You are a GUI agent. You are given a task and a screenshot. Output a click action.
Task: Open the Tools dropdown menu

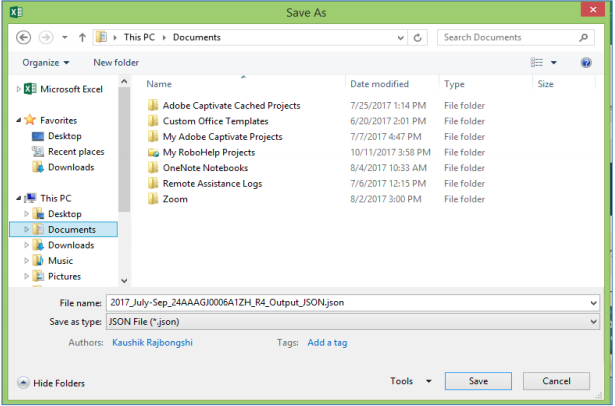(x=411, y=381)
